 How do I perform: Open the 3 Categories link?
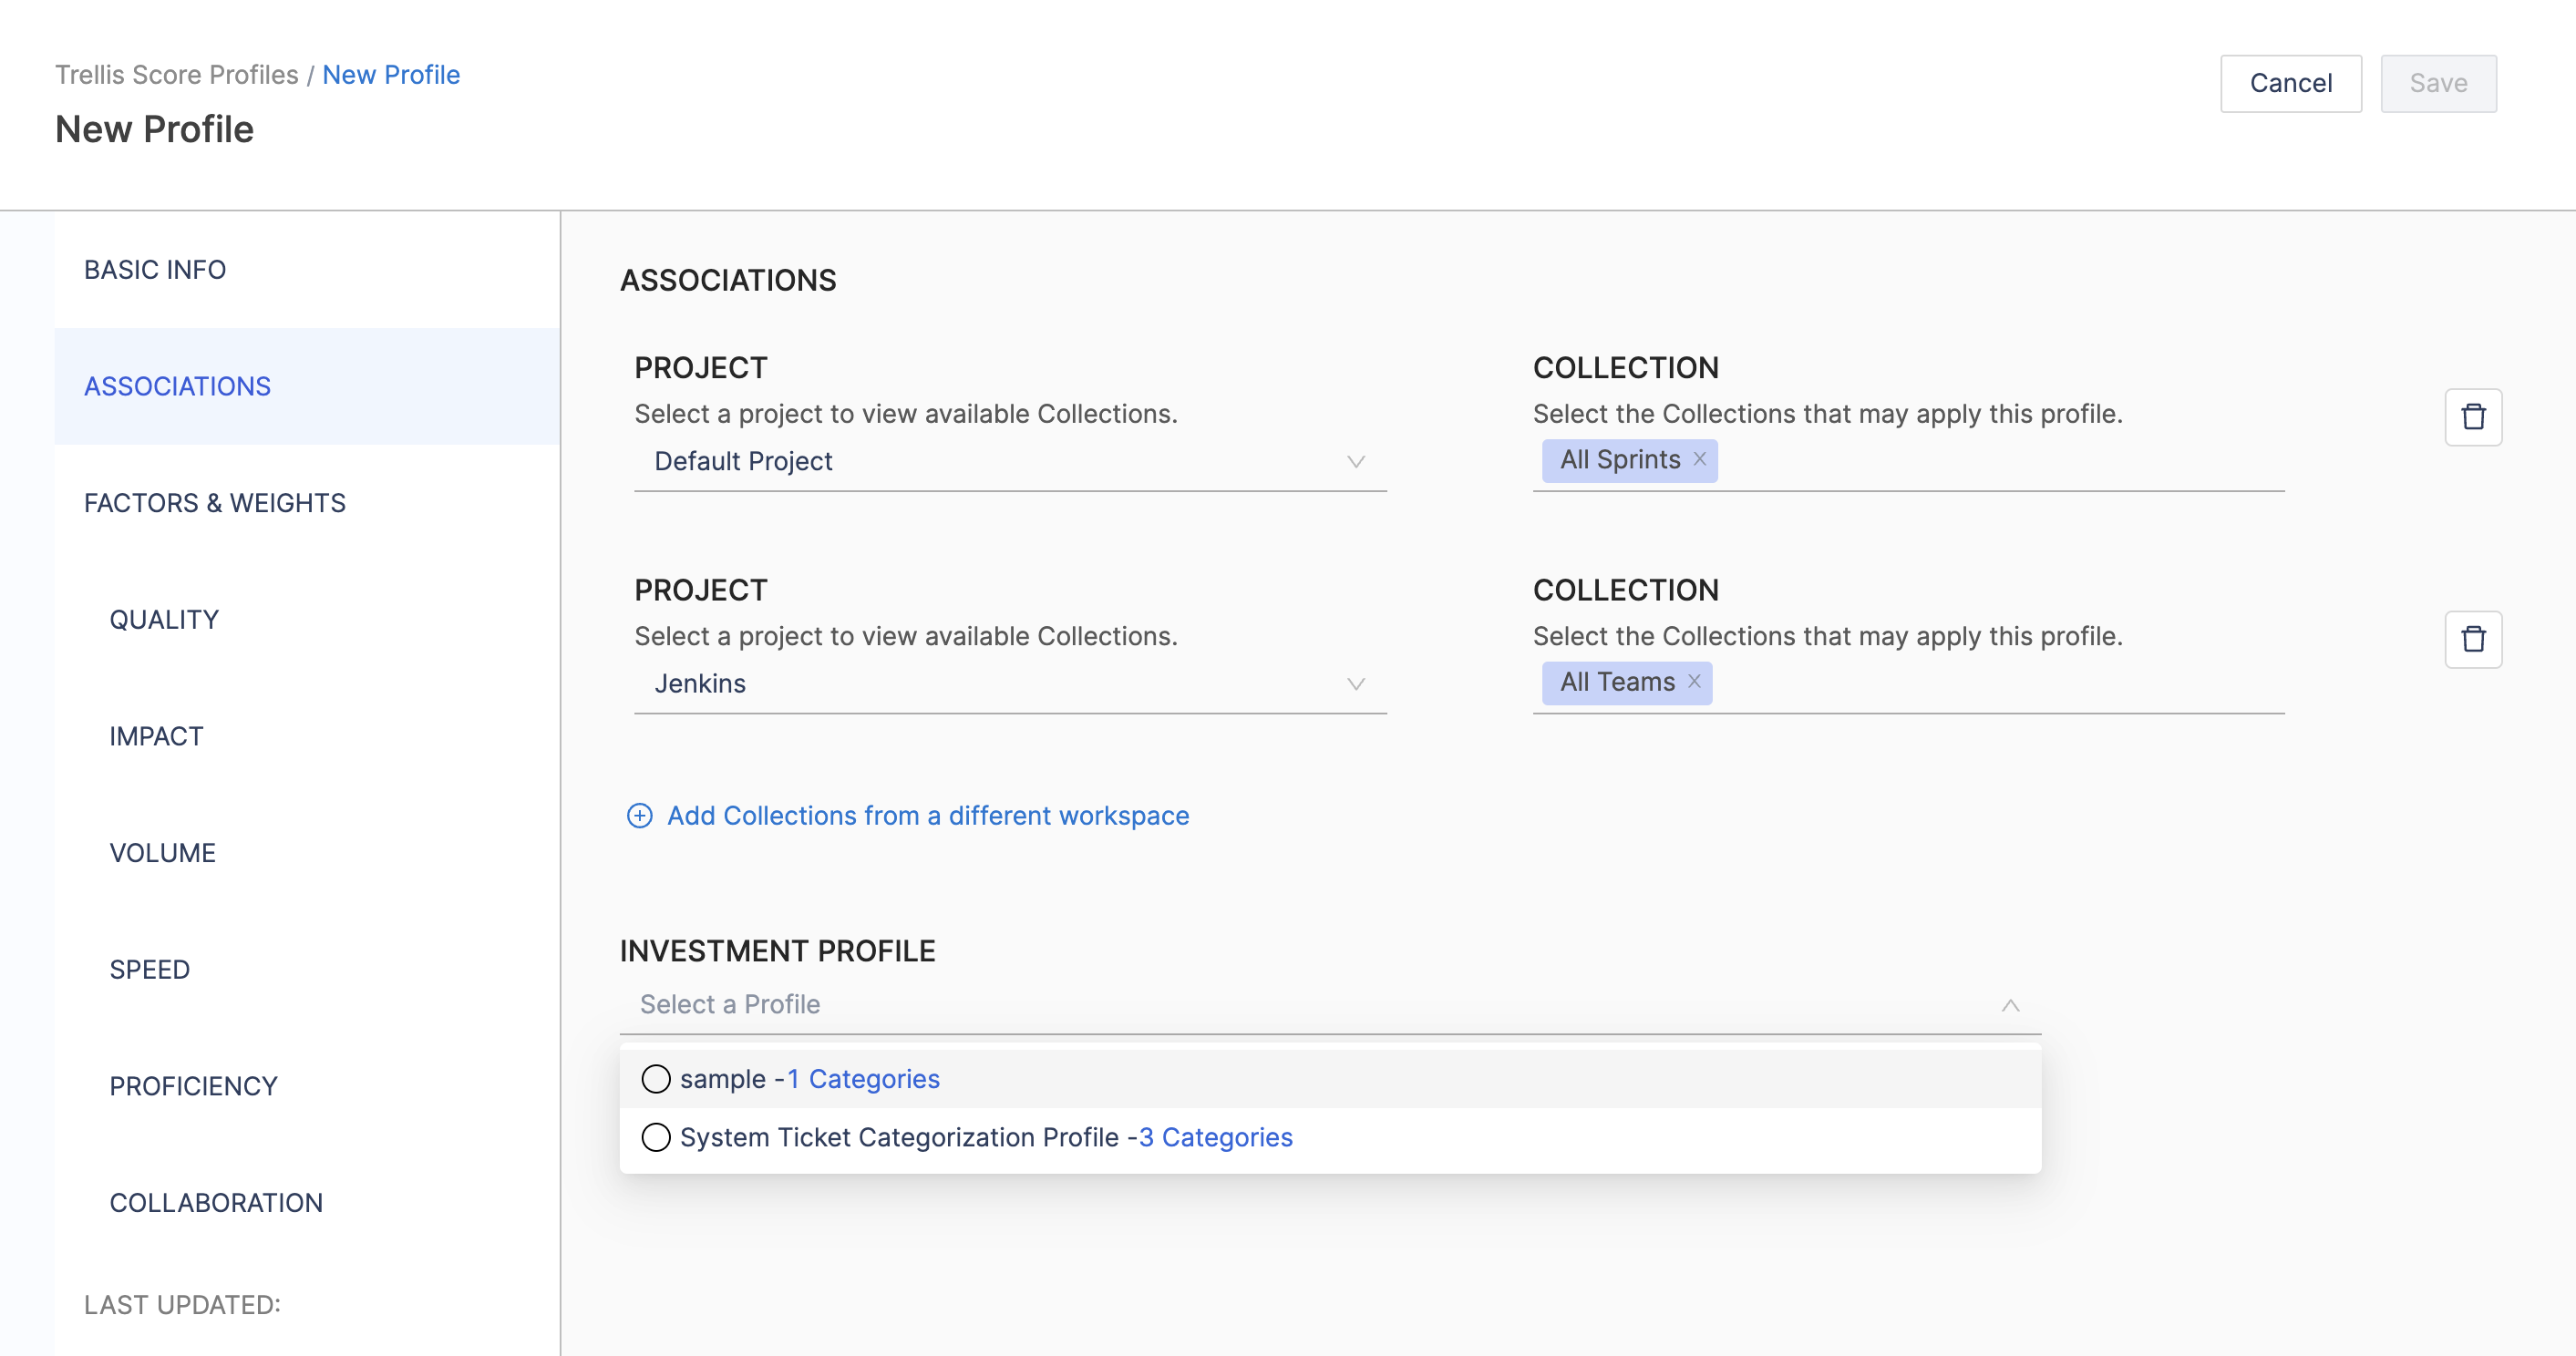click(1215, 1137)
